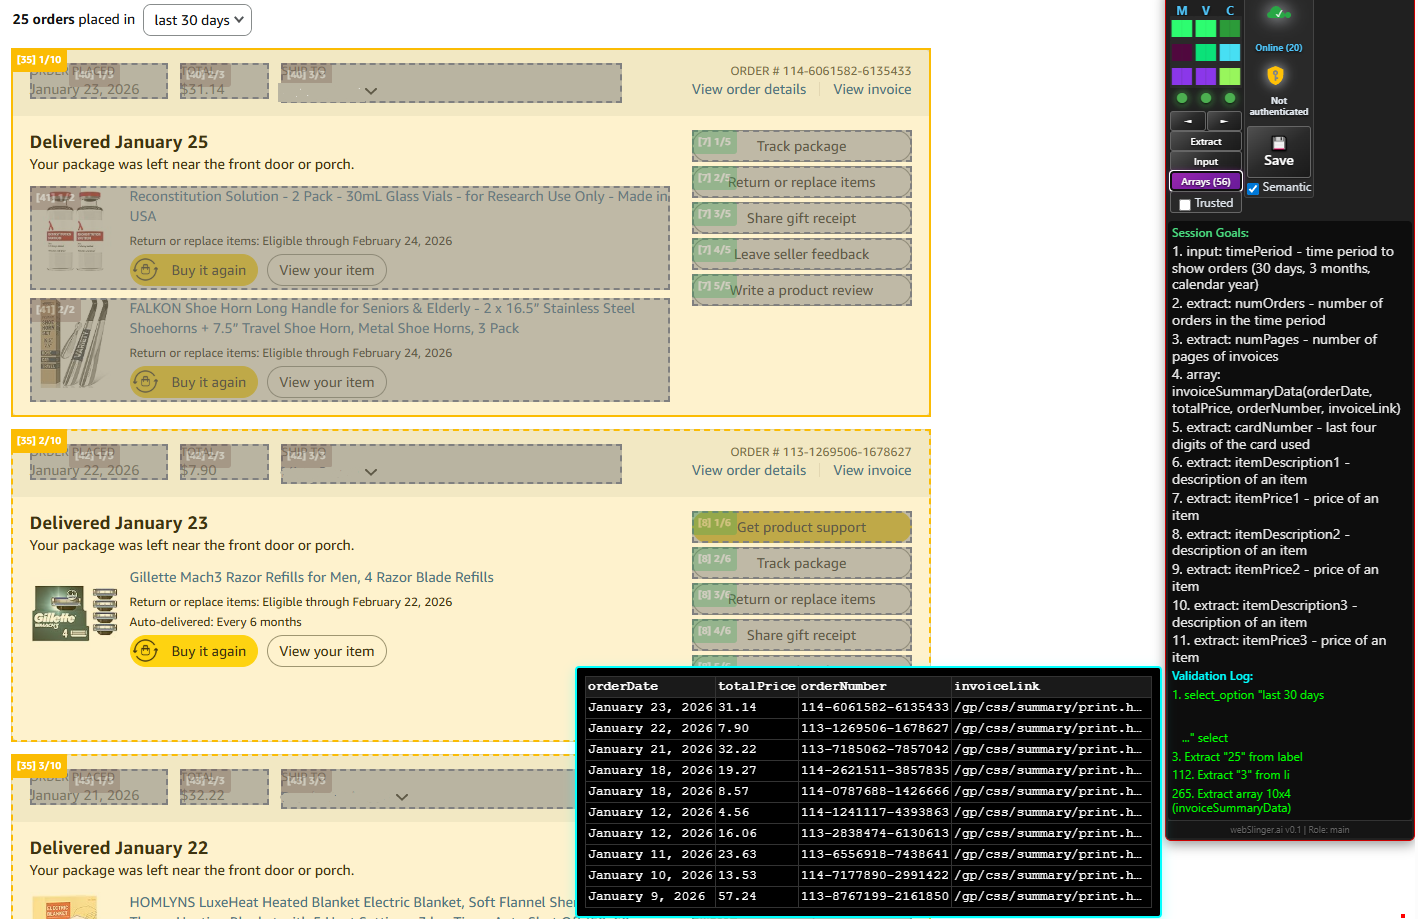Share gift receipt for January 23 delivery
This screenshot has height=919, width=1418.
pos(802,635)
